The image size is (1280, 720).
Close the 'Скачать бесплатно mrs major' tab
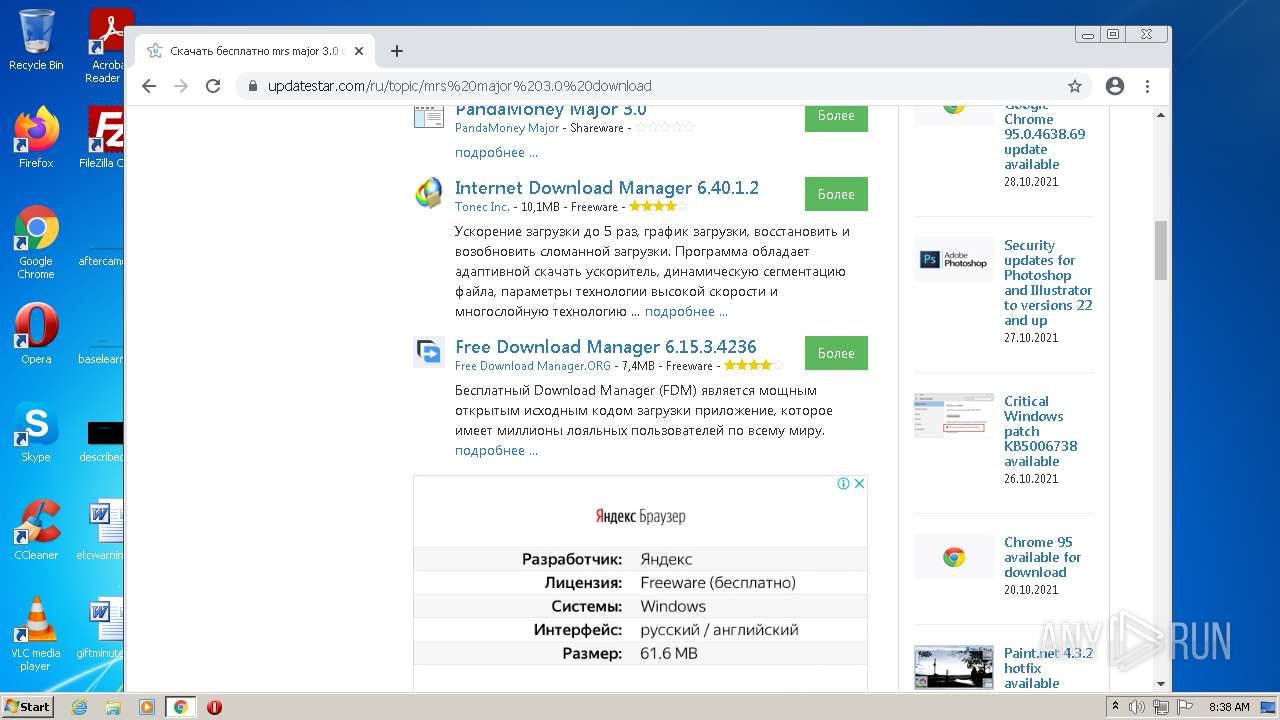[359, 51]
